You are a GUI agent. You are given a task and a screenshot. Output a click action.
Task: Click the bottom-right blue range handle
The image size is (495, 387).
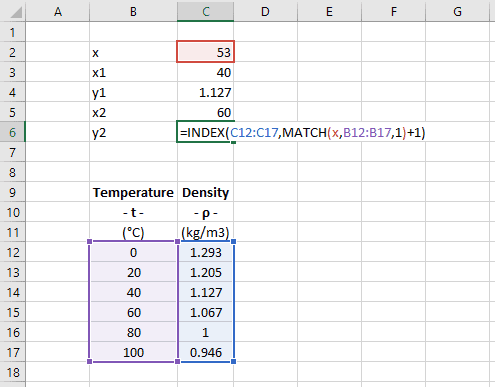pyautogui.click(x=233, y=361)
